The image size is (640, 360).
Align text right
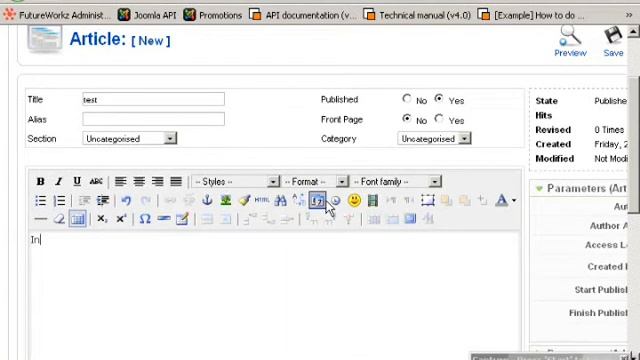tap(158, 181)
